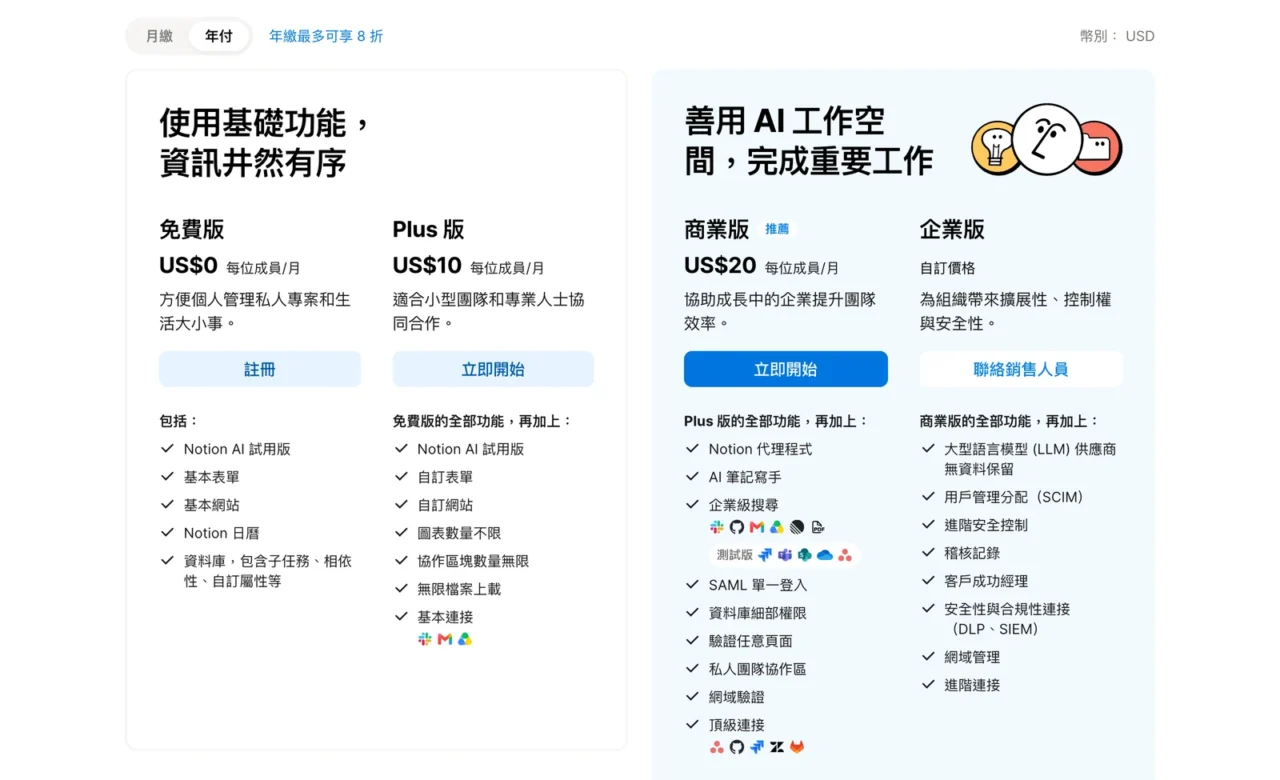Click the Google Drive icon under 基本連接

click(465, 639)
